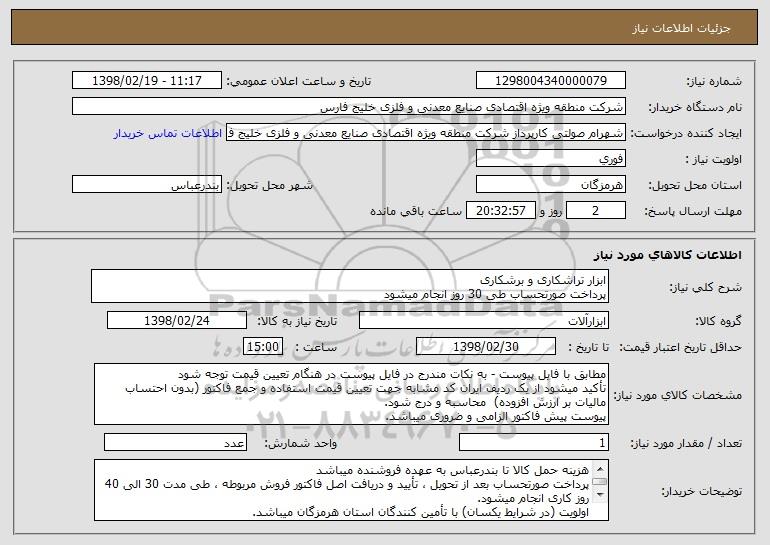Click the quantity field showing 1
The image size is (770, 545).
pyautogui.click(x=534, y=443)
